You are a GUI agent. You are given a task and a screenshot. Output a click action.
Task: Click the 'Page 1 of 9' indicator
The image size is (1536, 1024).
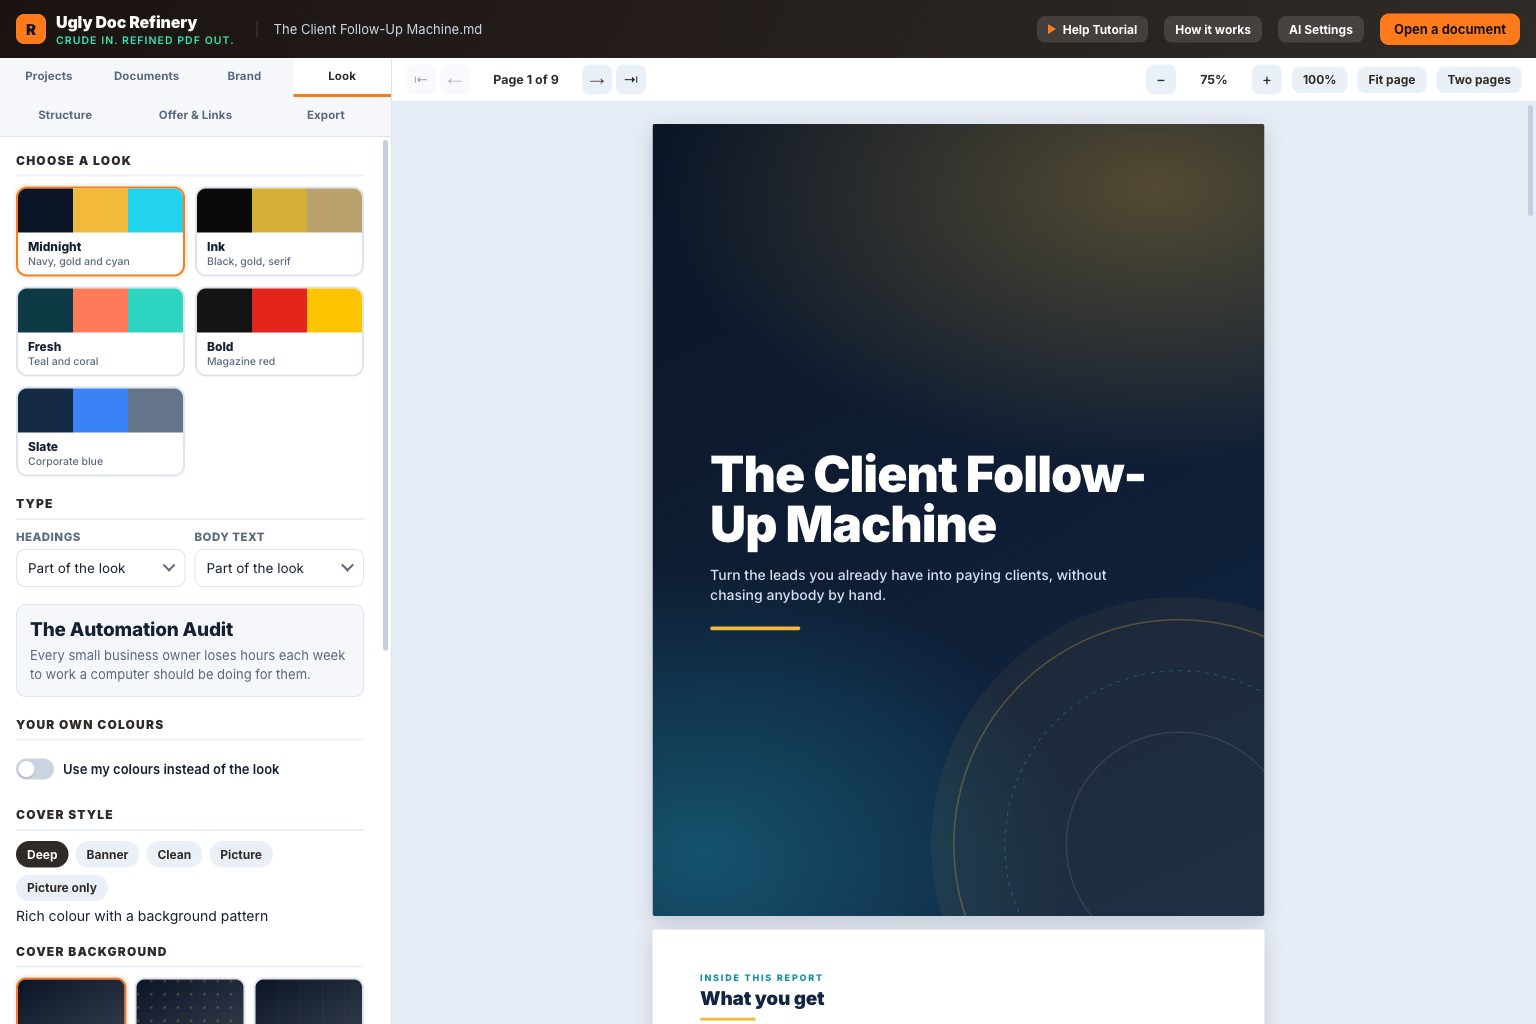coord(526,80)
